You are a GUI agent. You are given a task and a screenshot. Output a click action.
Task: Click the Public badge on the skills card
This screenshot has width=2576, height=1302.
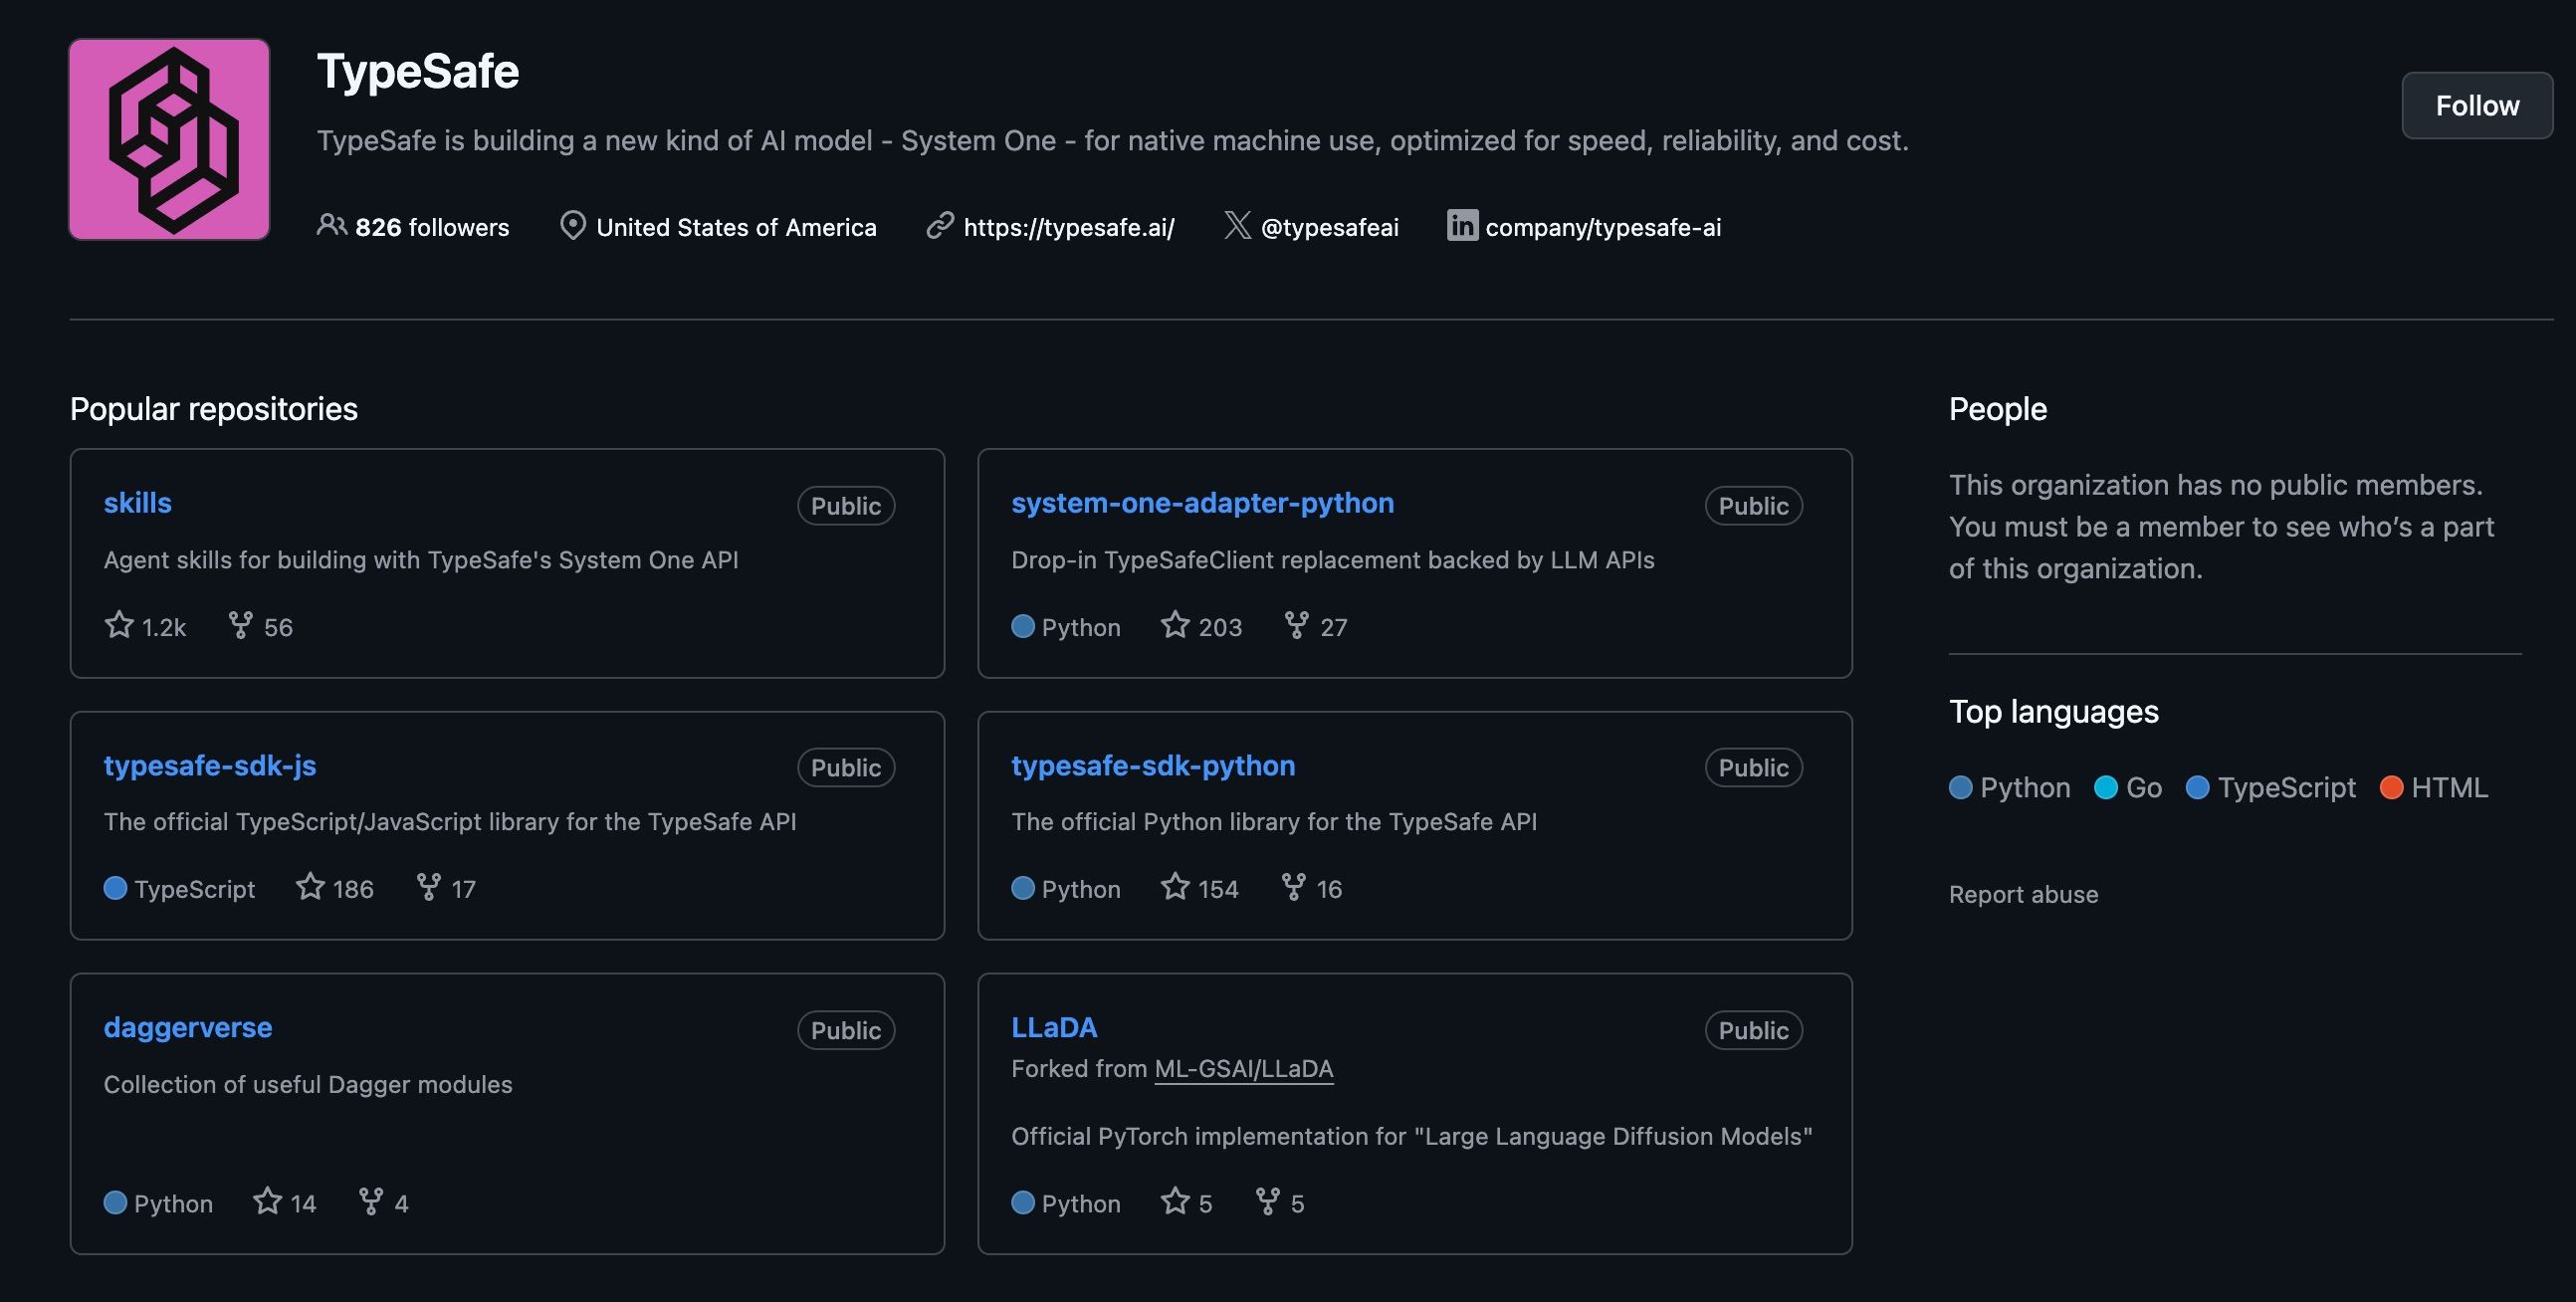pos(846,505)
